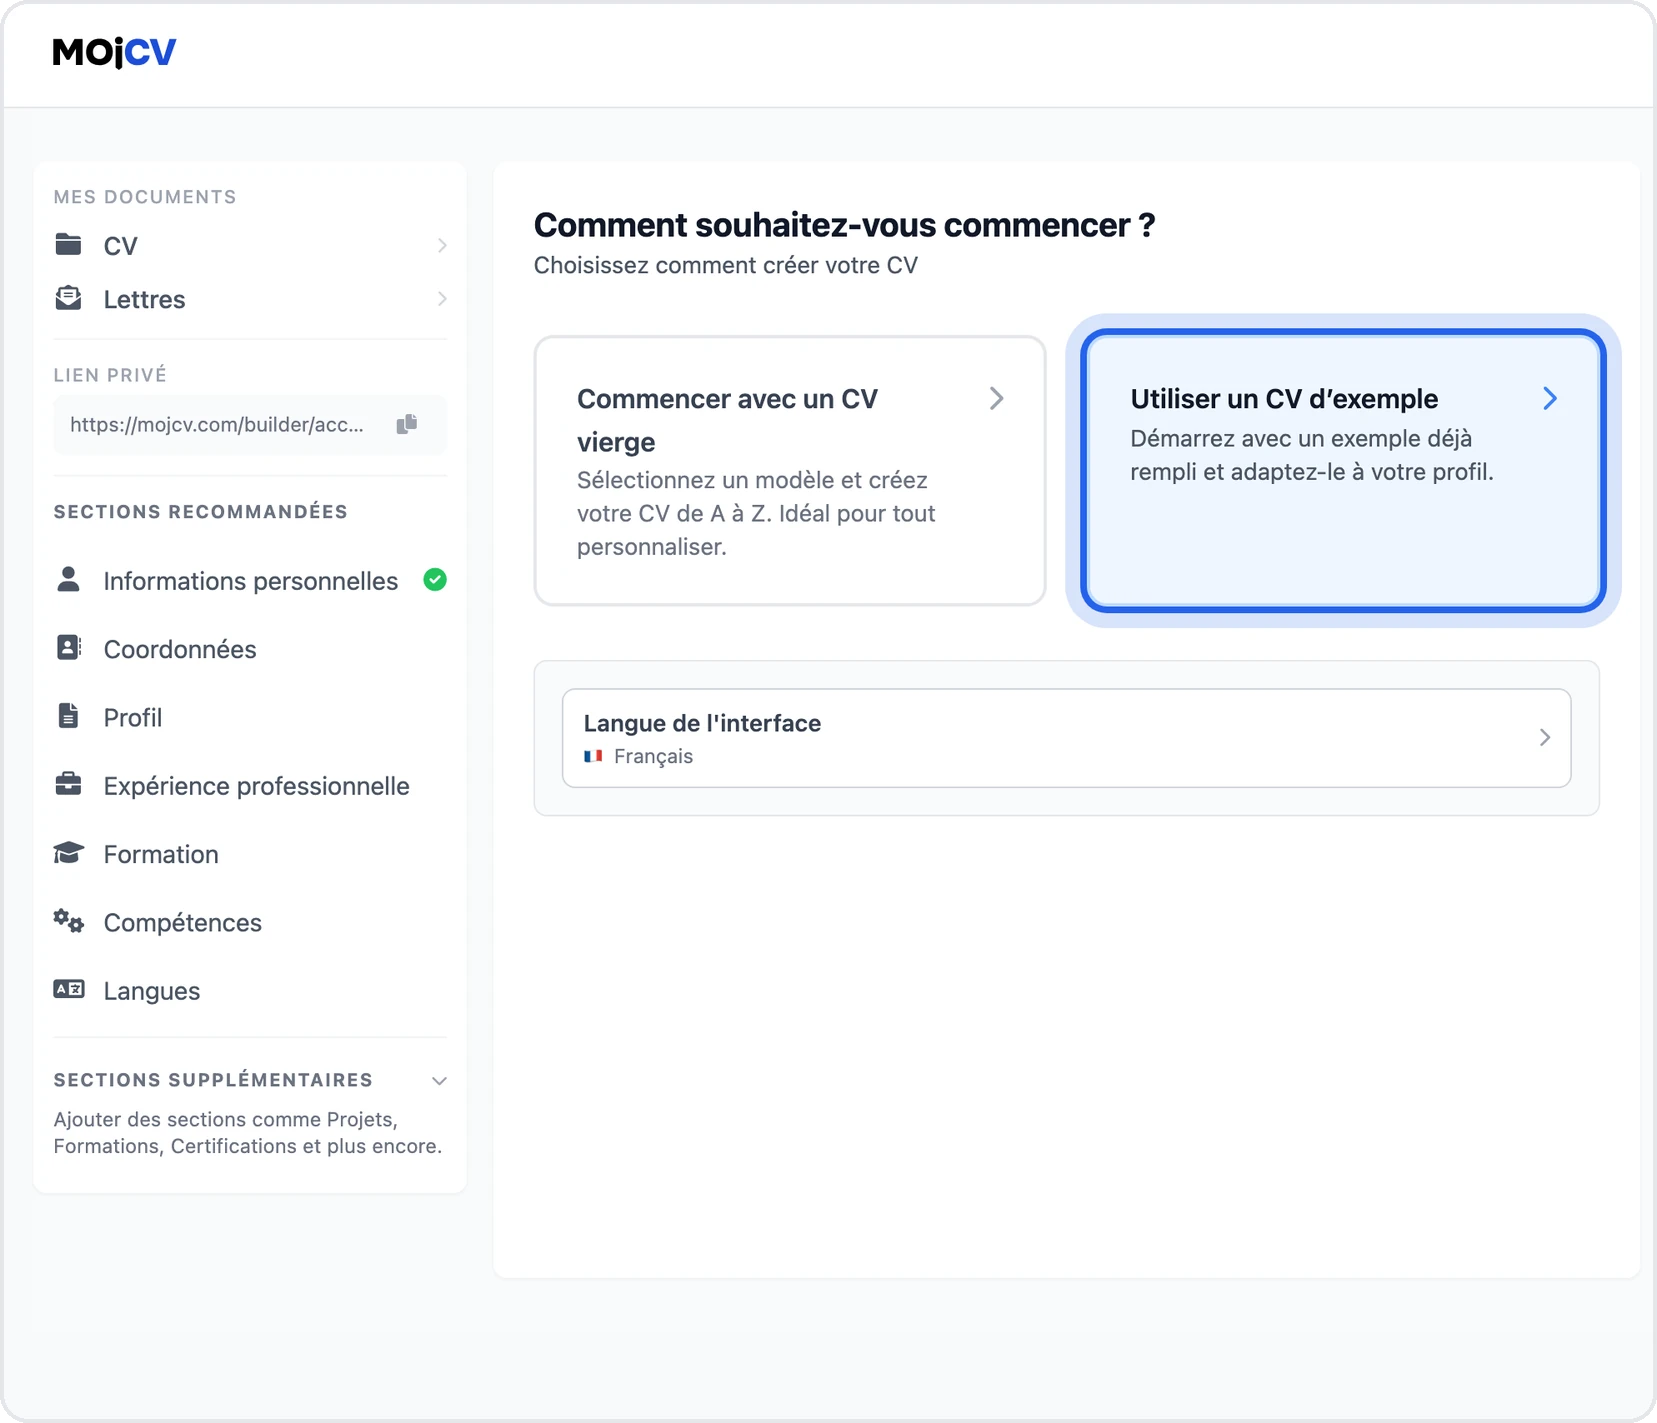Open the Lettres envelope icon
1657x1423 pixels.
click(x=68, y=298)
